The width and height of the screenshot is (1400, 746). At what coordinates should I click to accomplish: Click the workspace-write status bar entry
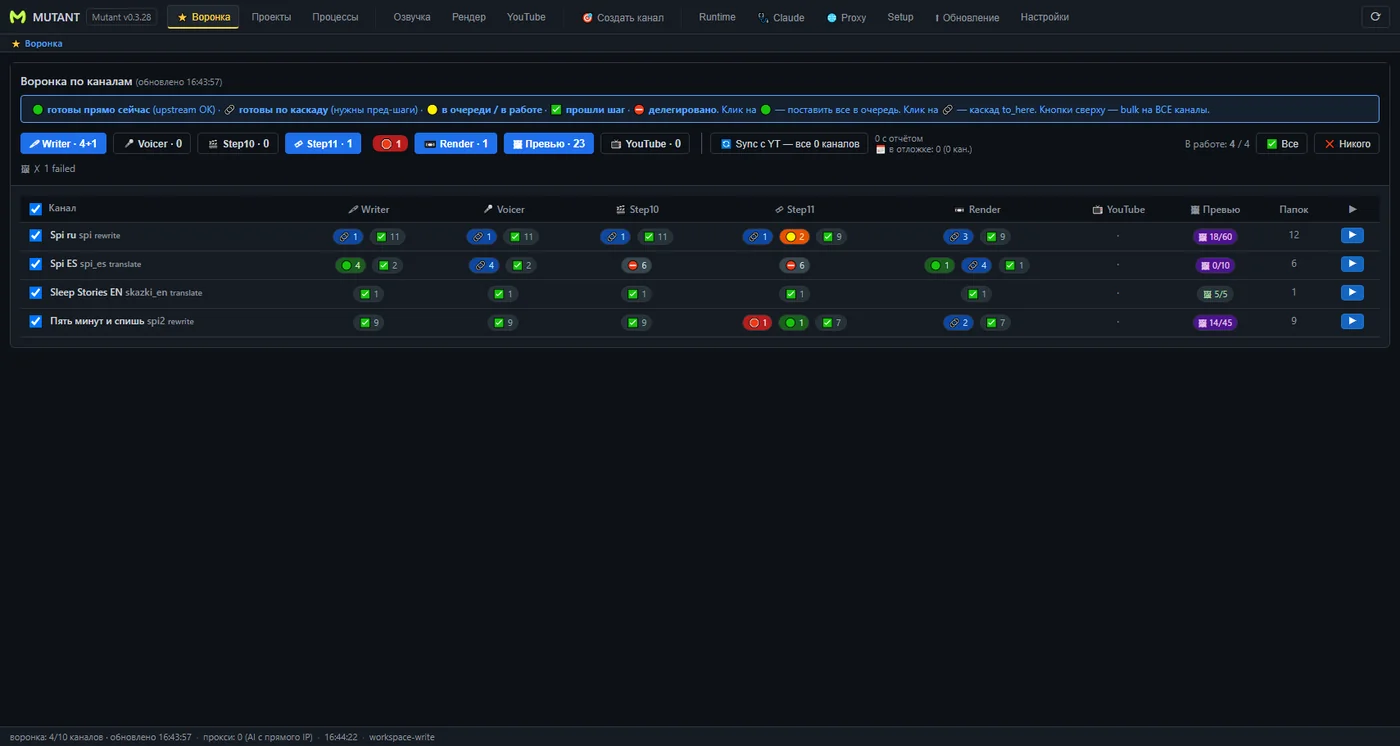402,737
